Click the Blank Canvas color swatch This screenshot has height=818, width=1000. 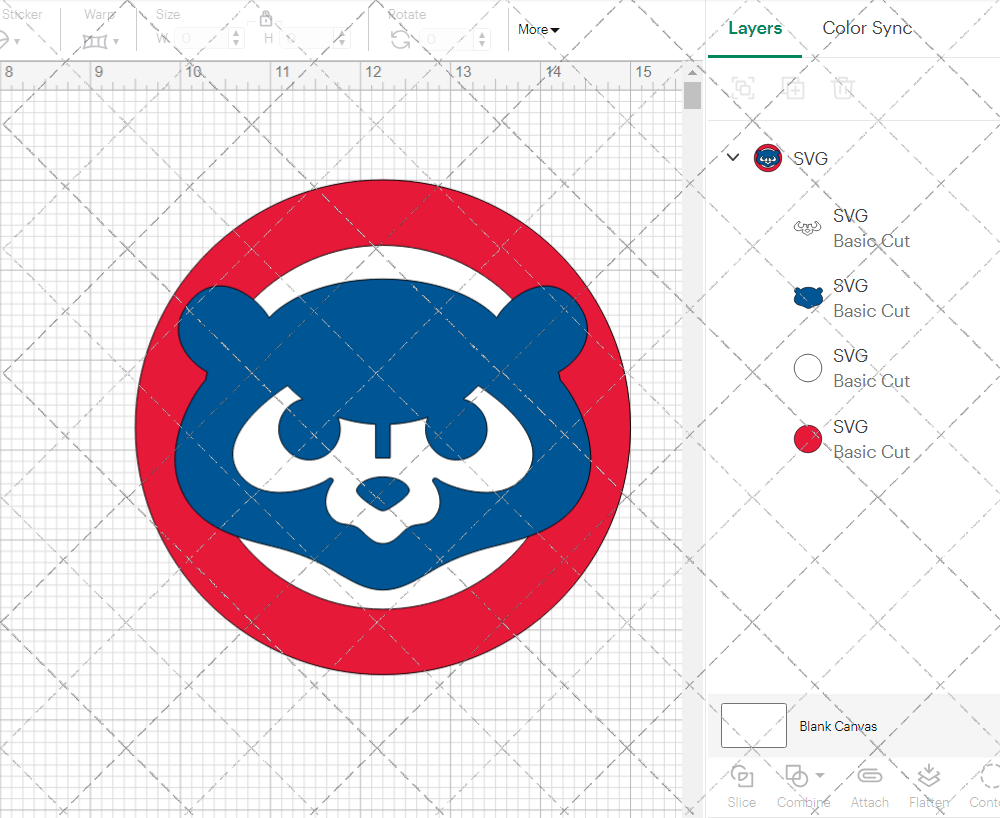pyautogui.click(x=753, y=726)
